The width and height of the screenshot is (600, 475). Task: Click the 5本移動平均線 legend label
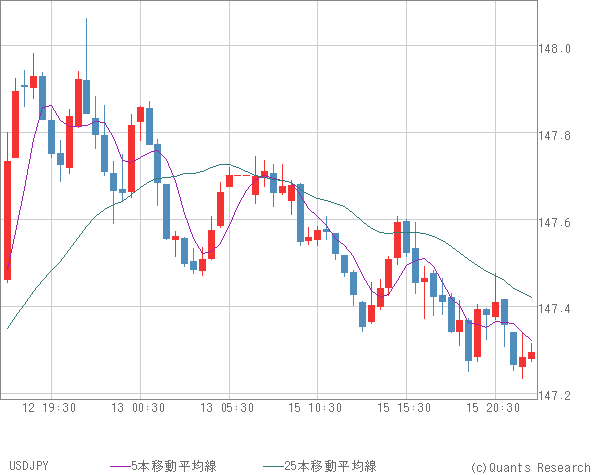pos(174,466)
